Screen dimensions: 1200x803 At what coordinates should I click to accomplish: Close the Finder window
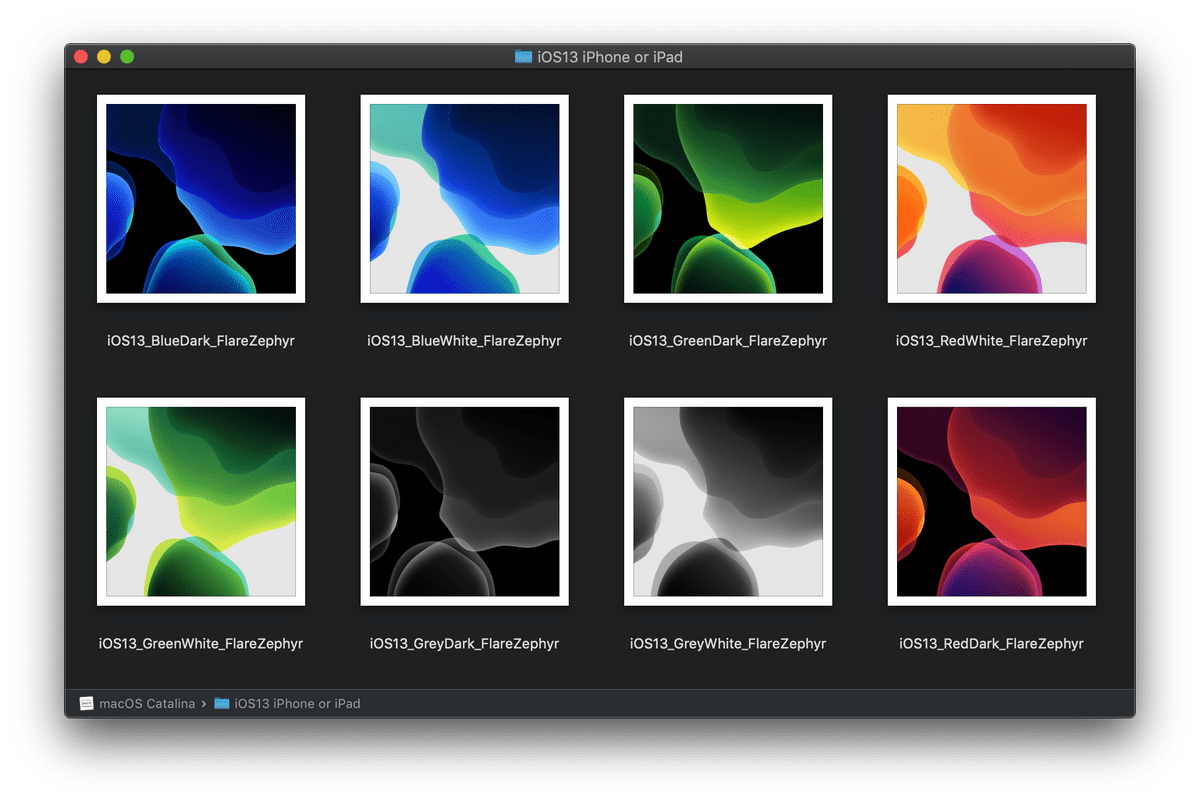(x=81, y=57)
